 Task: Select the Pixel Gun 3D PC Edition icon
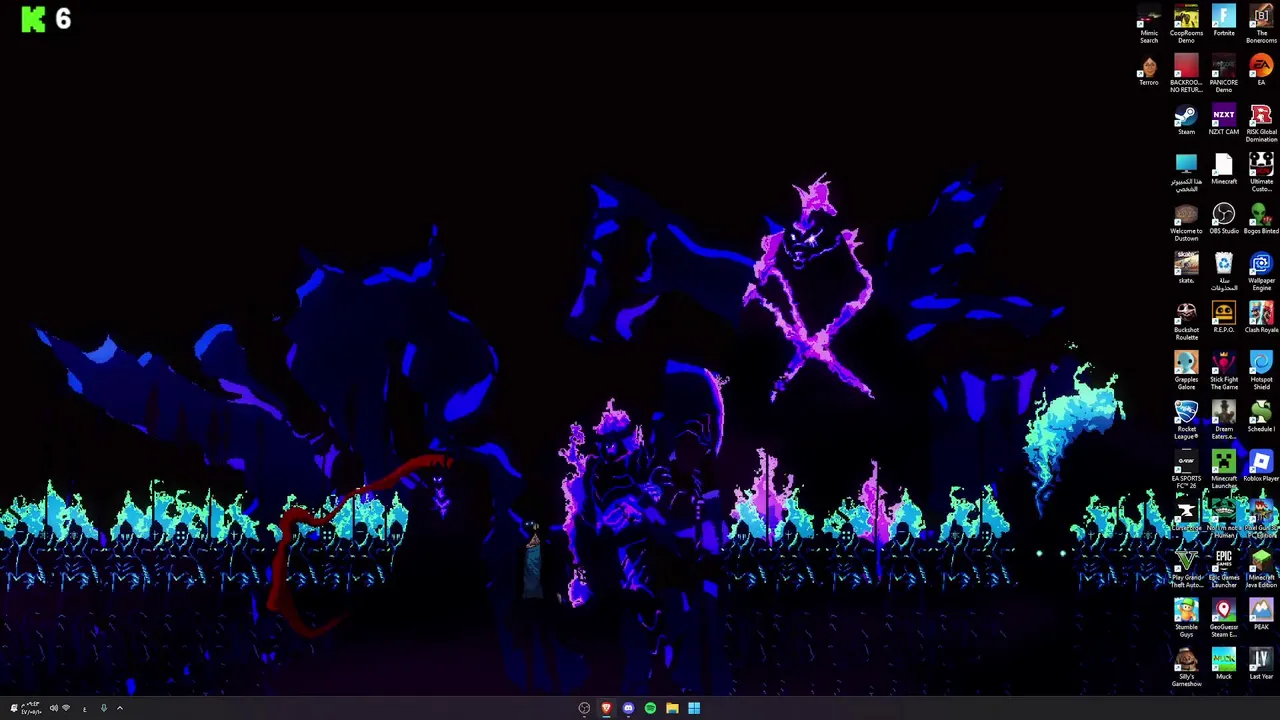1261,519
